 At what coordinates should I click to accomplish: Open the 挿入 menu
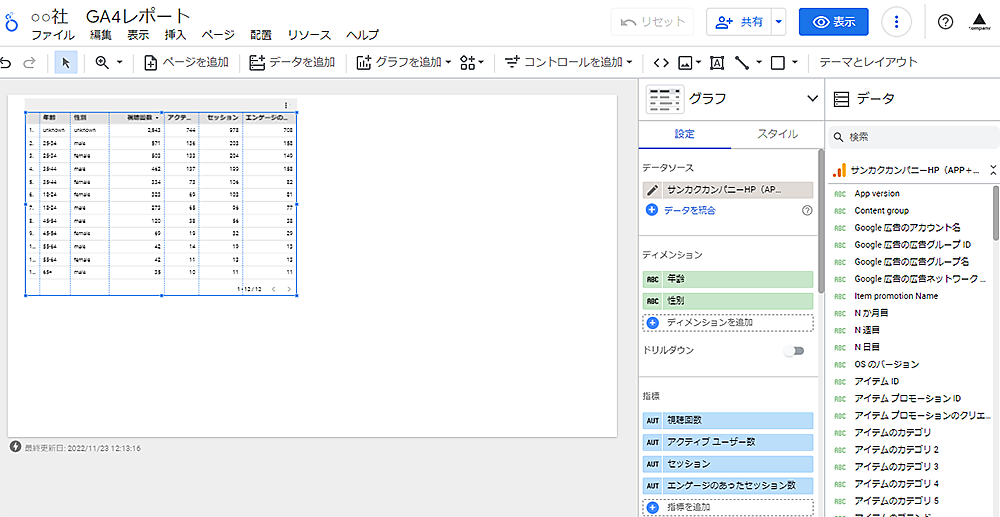click(175, 35)
